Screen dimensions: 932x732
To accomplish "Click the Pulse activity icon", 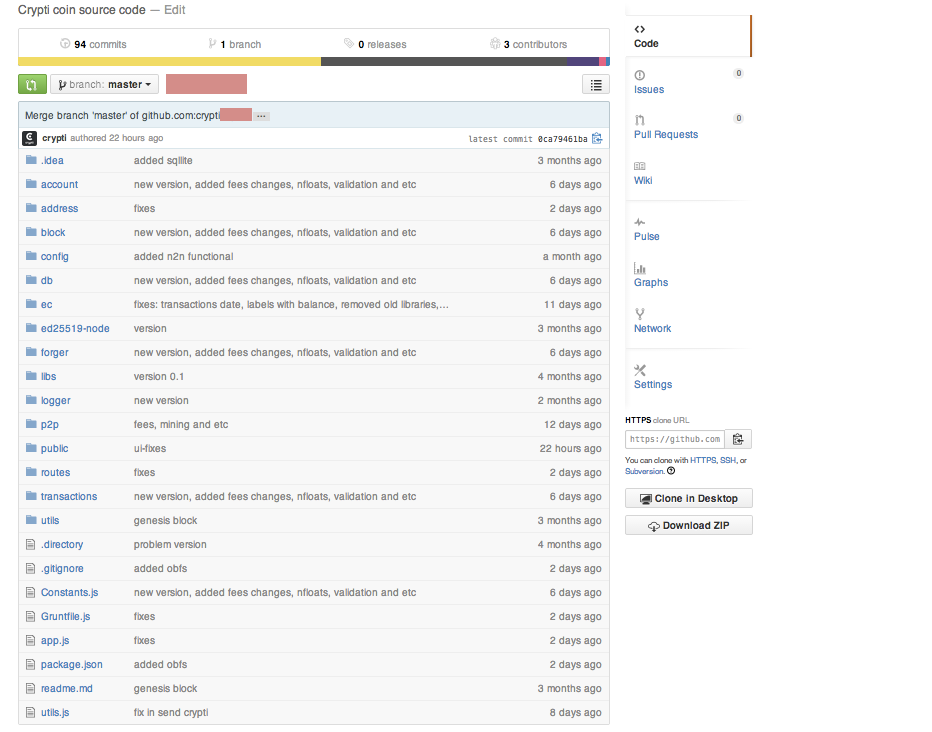I will click(x=640, y=222).
